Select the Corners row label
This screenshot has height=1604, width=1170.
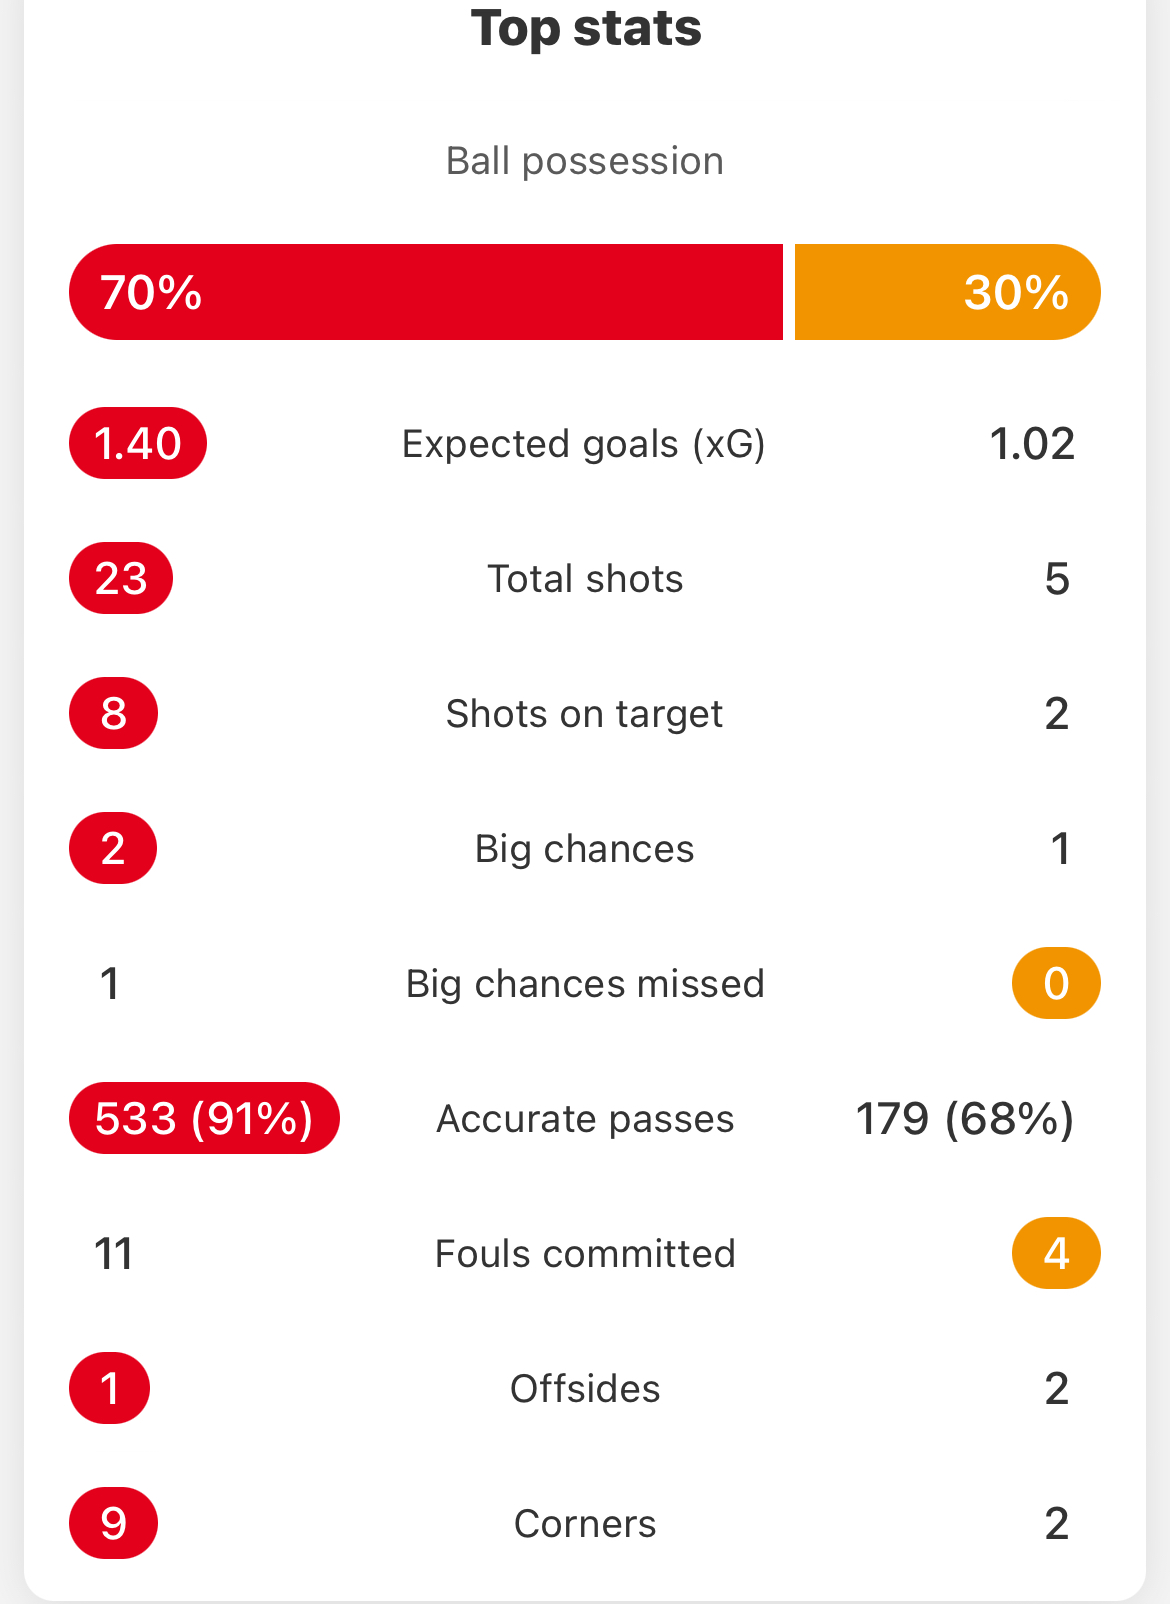pyautogui.click(x=585, y=1524)
